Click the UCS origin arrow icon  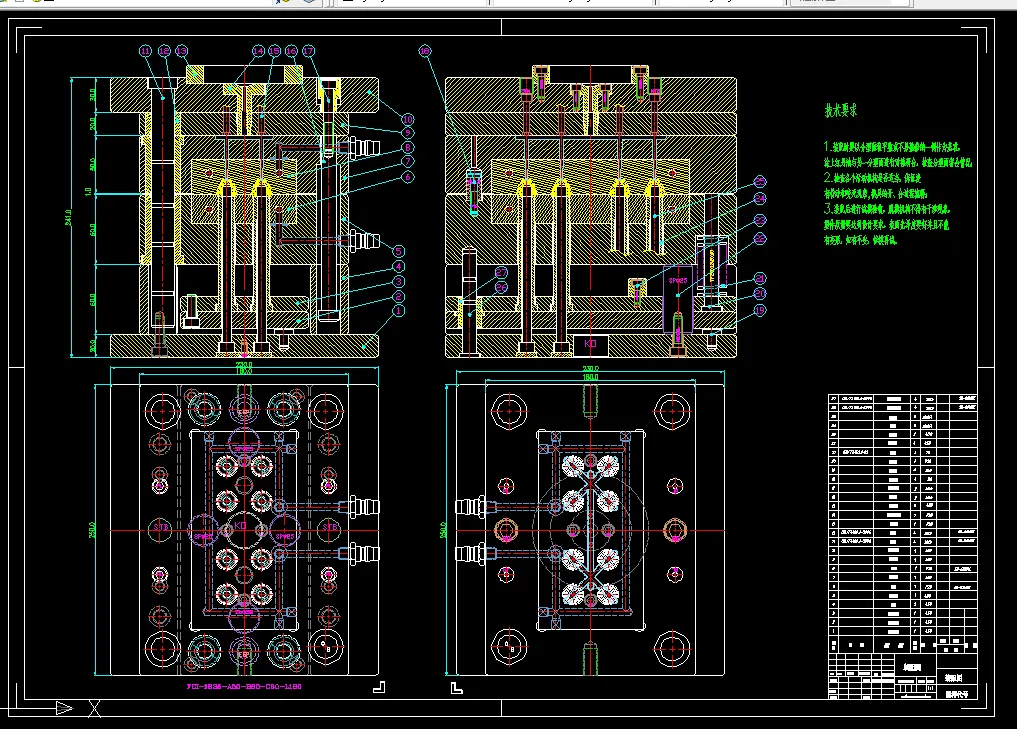pos(64,708)
